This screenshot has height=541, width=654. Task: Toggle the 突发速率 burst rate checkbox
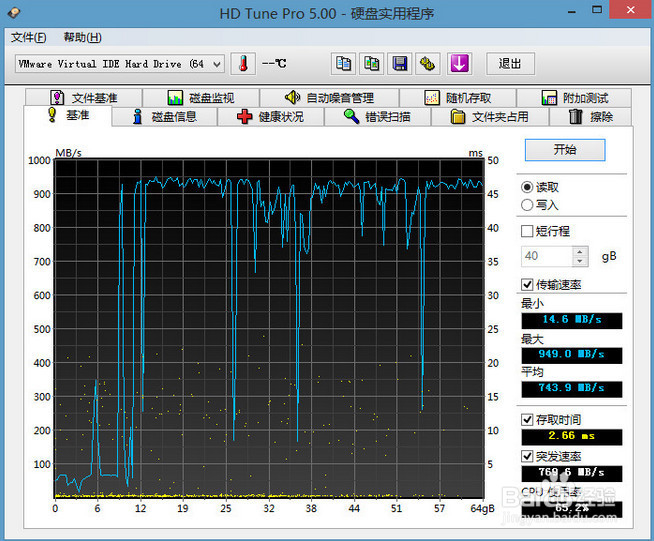coord(527,456)
